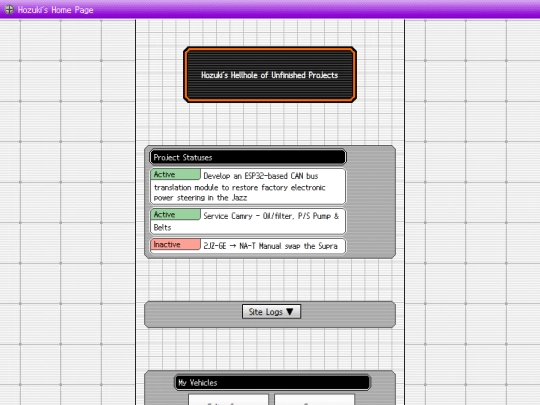Image resolution: width=540 pixels, height=405 pixels.
Task: Click the gray area right of Project Statuses list
Action: [x=371, y=201]
